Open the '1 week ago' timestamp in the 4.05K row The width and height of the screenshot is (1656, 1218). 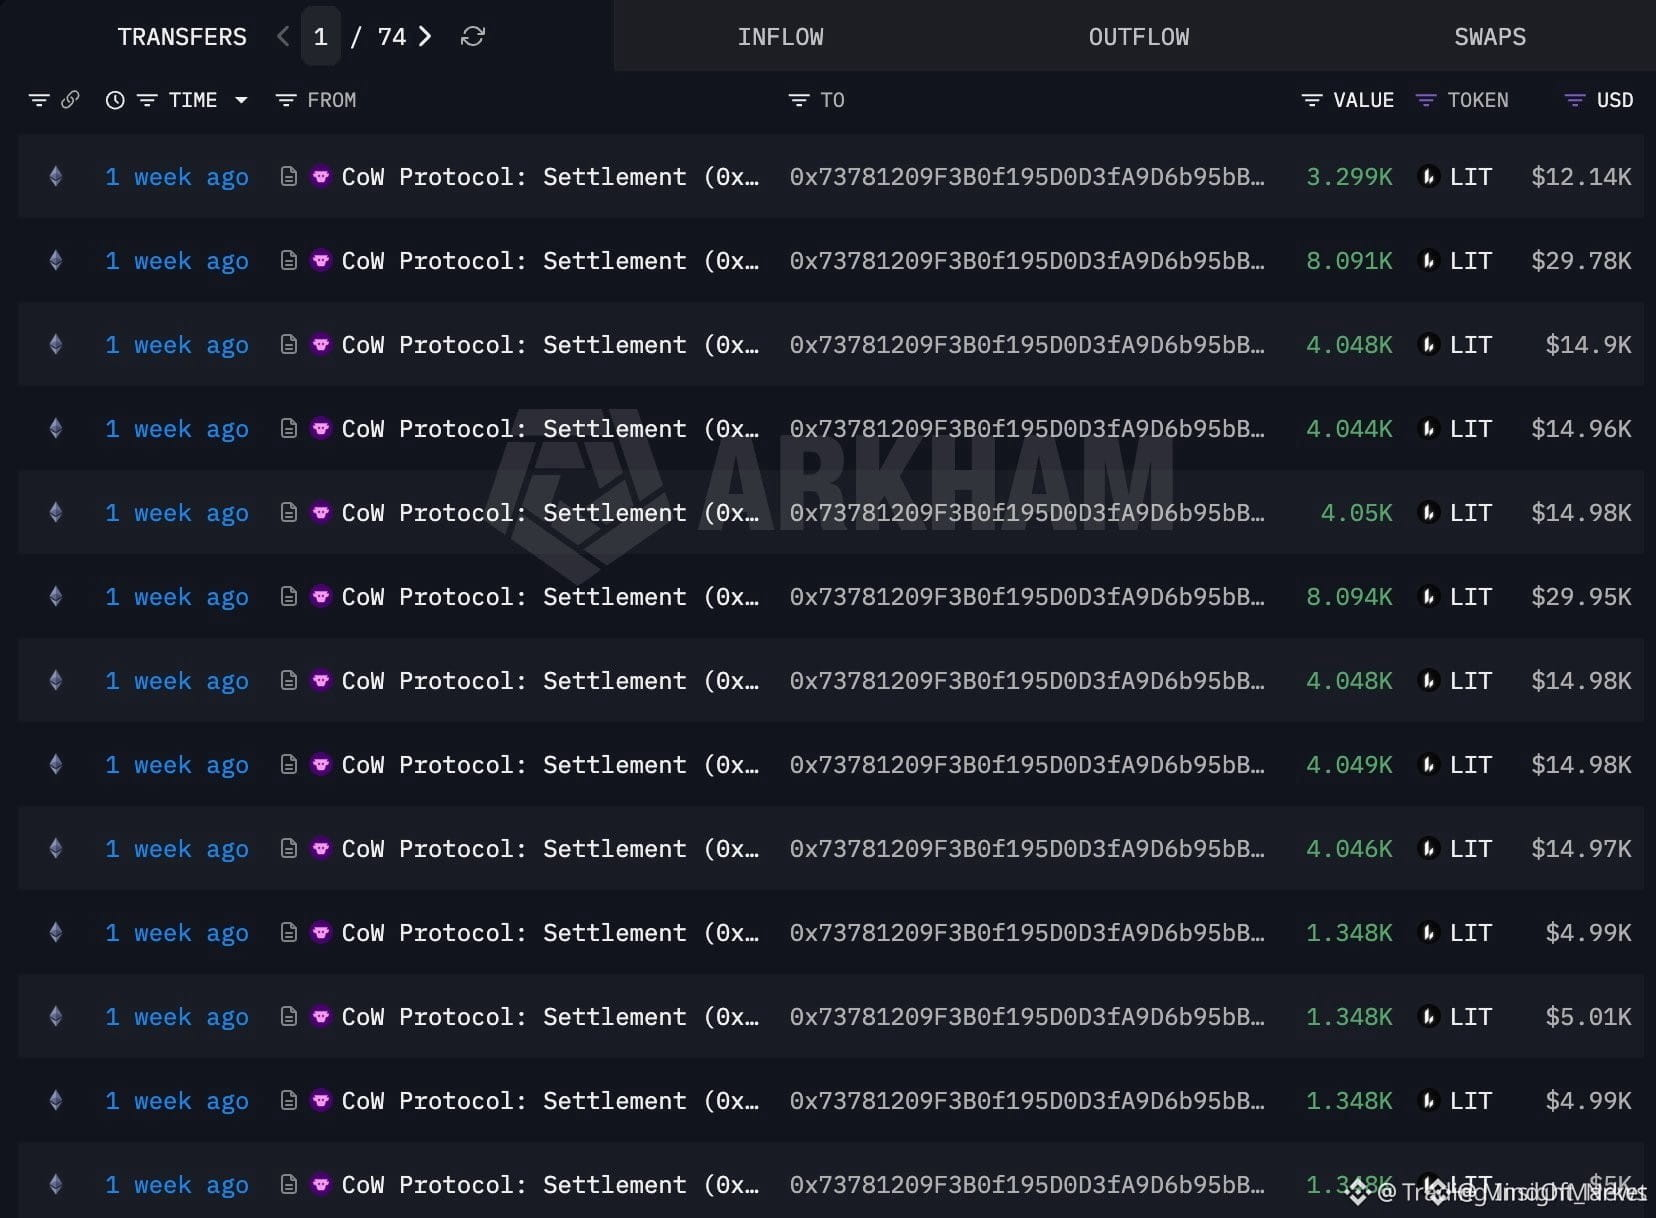[x=177, y=513]
